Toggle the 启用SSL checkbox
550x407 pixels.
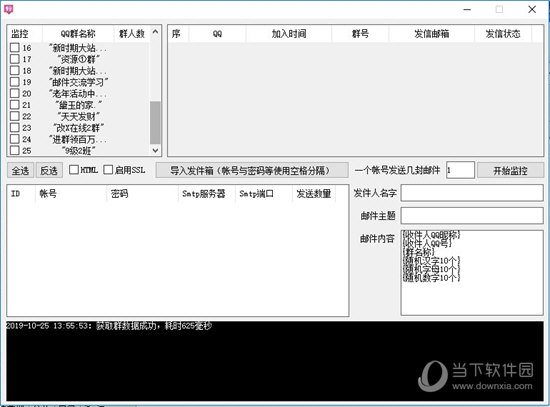click(108, 170)
